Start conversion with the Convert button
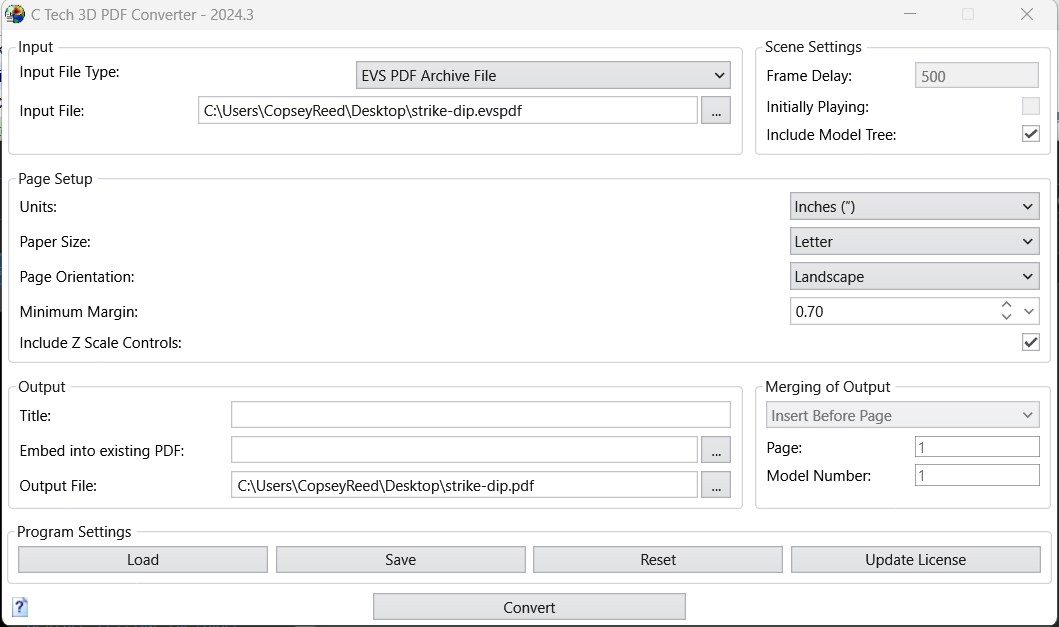1059x627 pixels. click(528, 606)
